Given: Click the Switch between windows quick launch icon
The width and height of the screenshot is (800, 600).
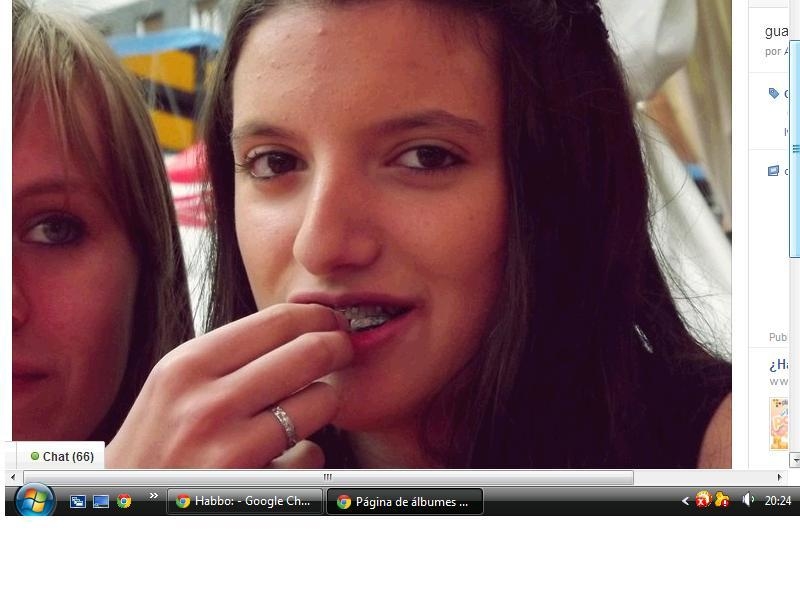Looking at the screenshot, I should [101, 501].
